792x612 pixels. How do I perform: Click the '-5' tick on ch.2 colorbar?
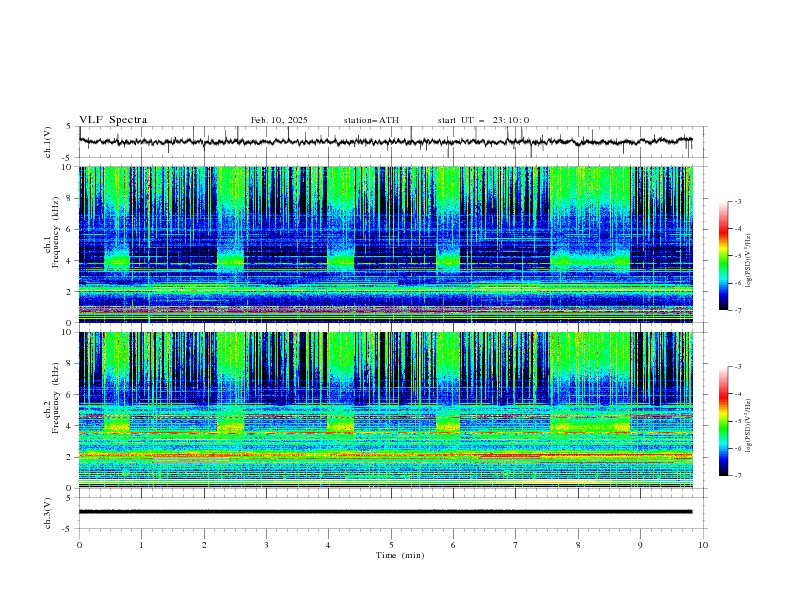(x=737, y=421)
